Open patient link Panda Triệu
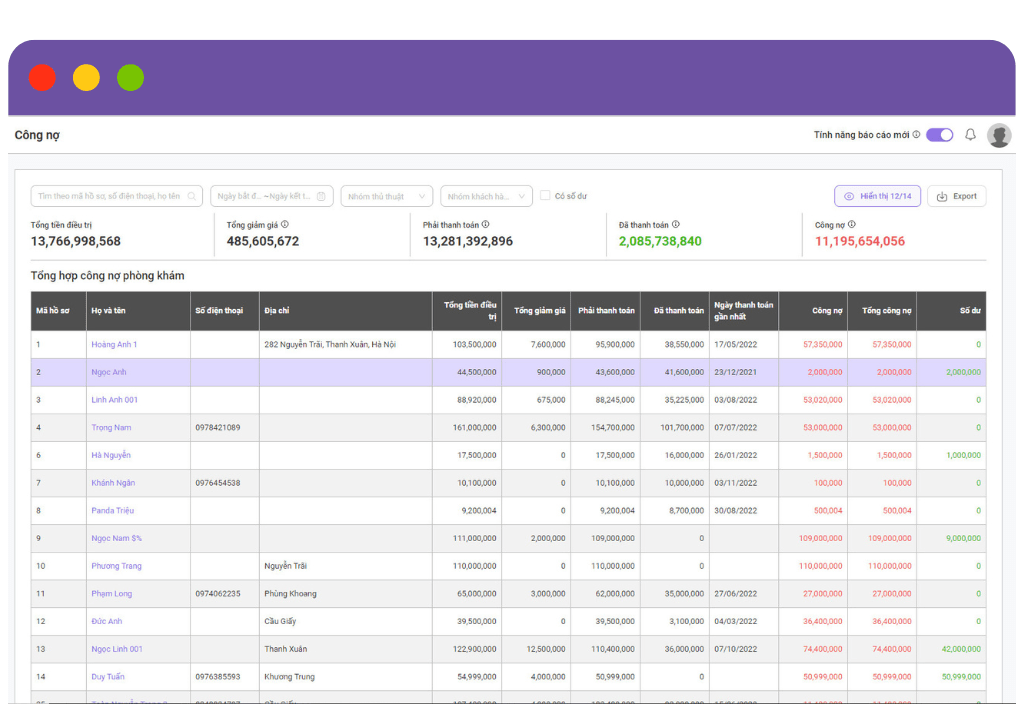 [x=112, y=510]
